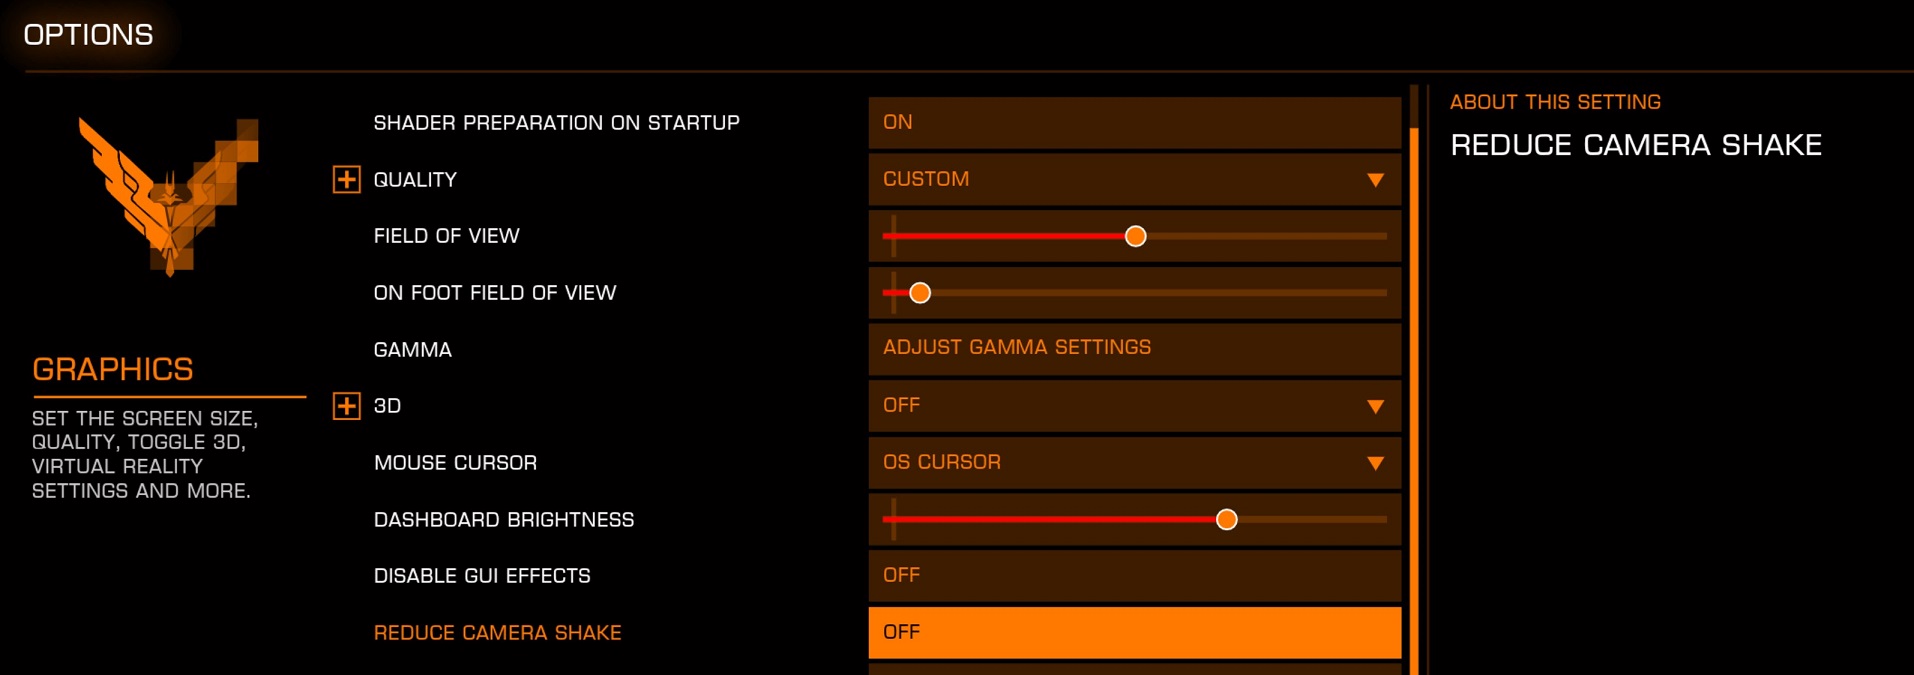Image resolution: width=1914 pixels, height=675 pixels.
Task: Expand the Quality settings plus icon
Action: click(346, 179)
